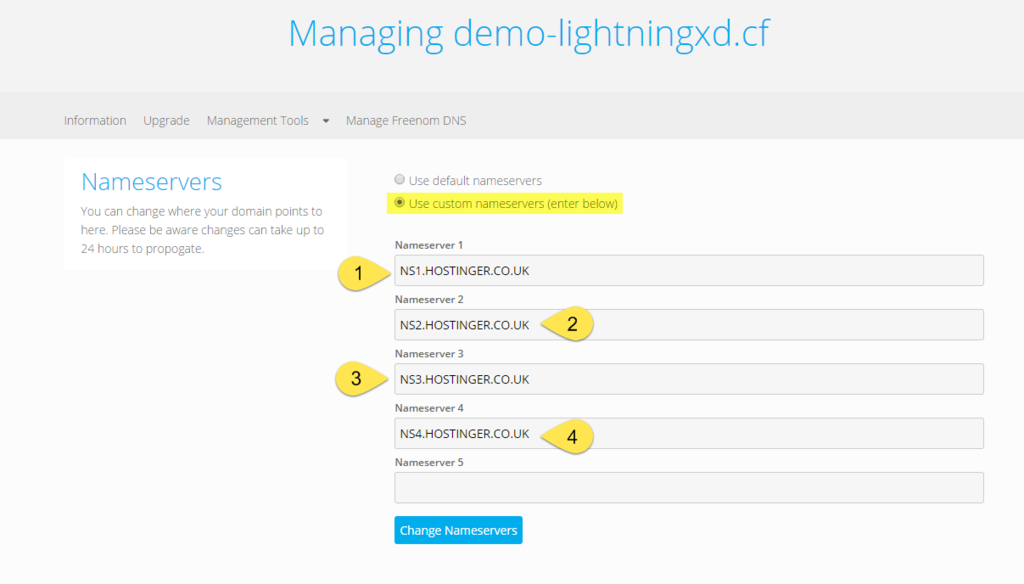The height and width of the screenshot is (584, 1024).
Task: Select Use default nameservers radio
Action: pos(400,180)
